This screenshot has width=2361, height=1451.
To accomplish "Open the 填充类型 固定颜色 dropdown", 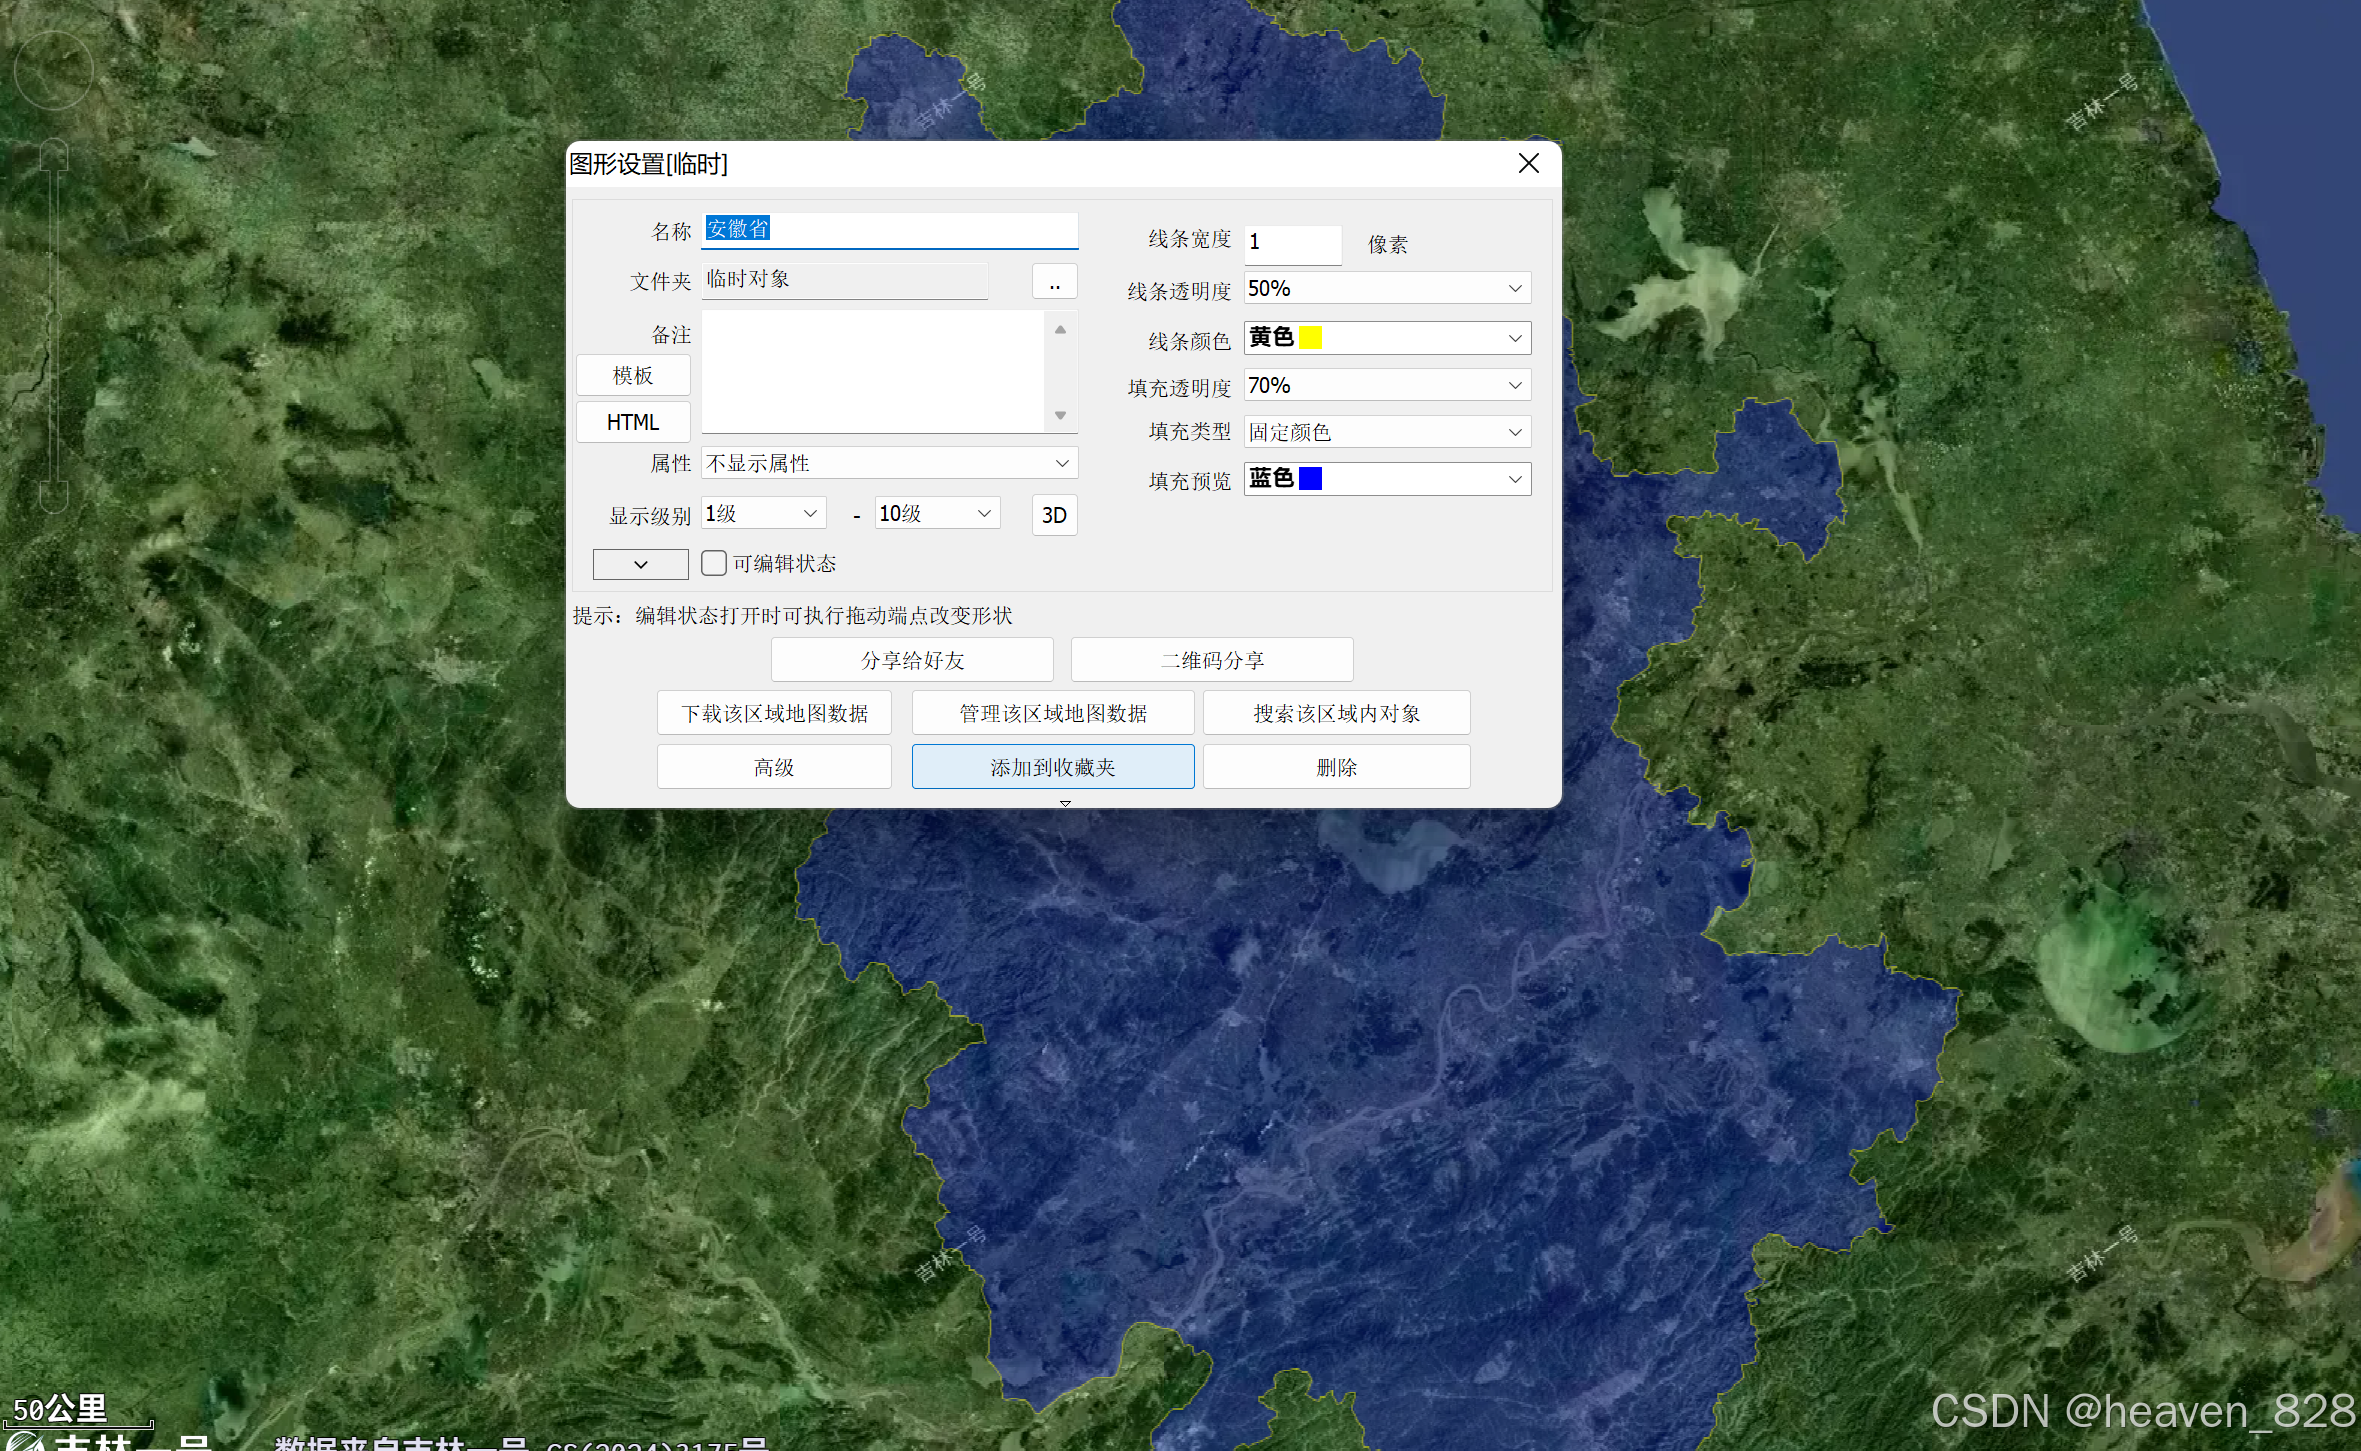I will click(x=1387, y=432).
